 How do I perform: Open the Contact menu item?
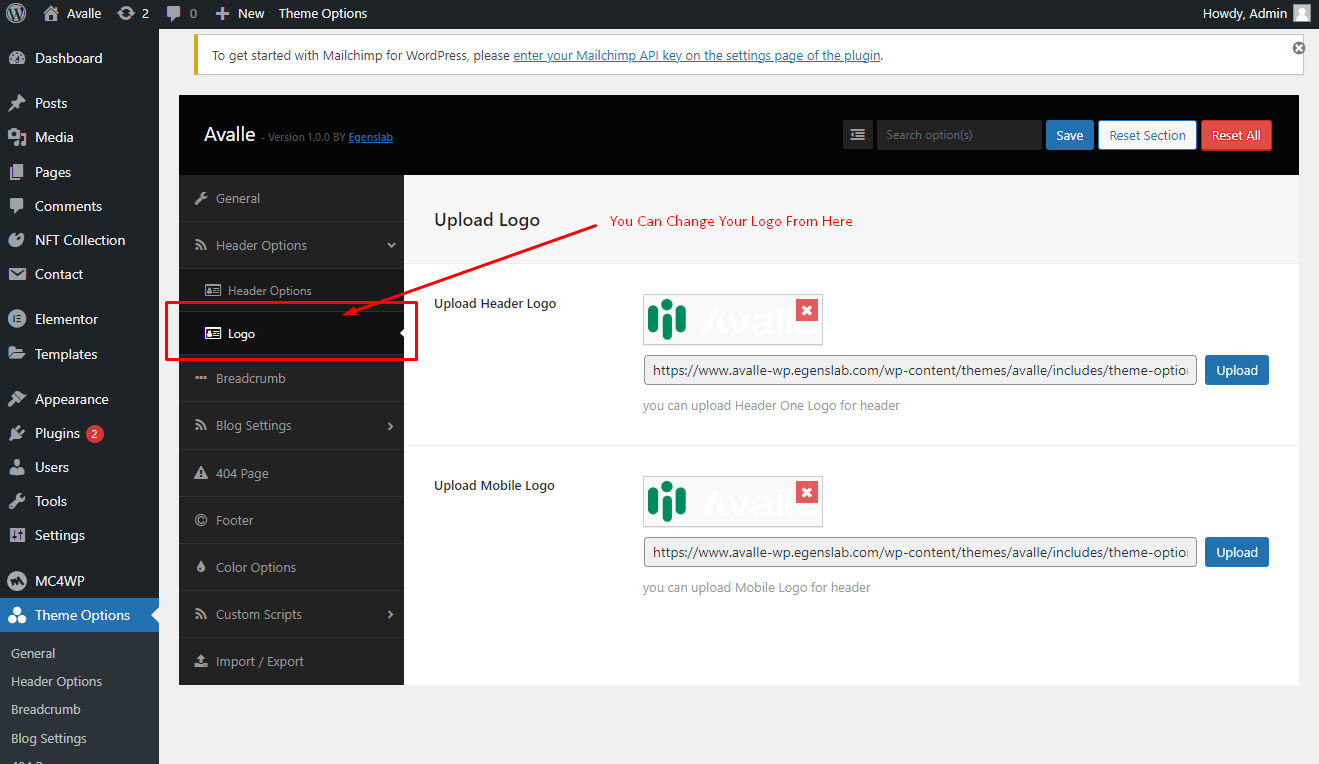point(79,274)
